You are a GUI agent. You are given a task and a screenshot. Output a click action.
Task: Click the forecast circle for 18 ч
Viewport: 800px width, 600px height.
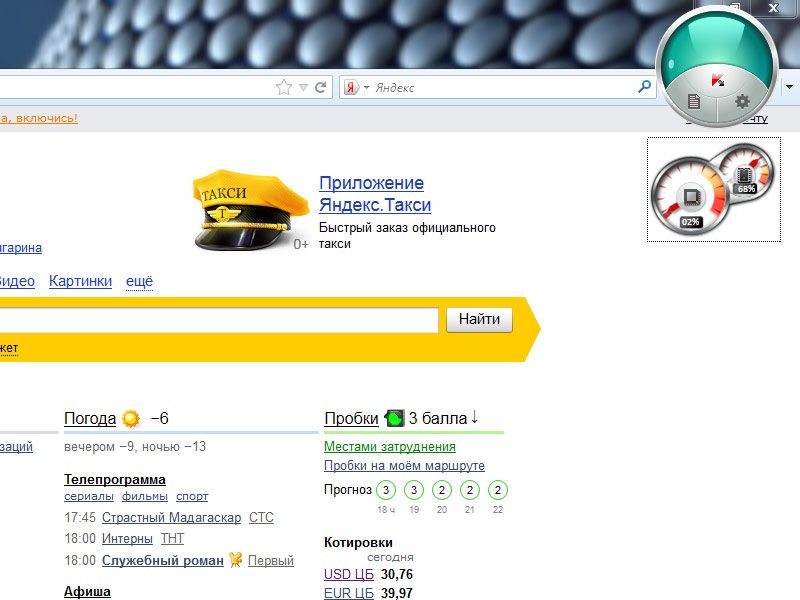click(386, 490)
